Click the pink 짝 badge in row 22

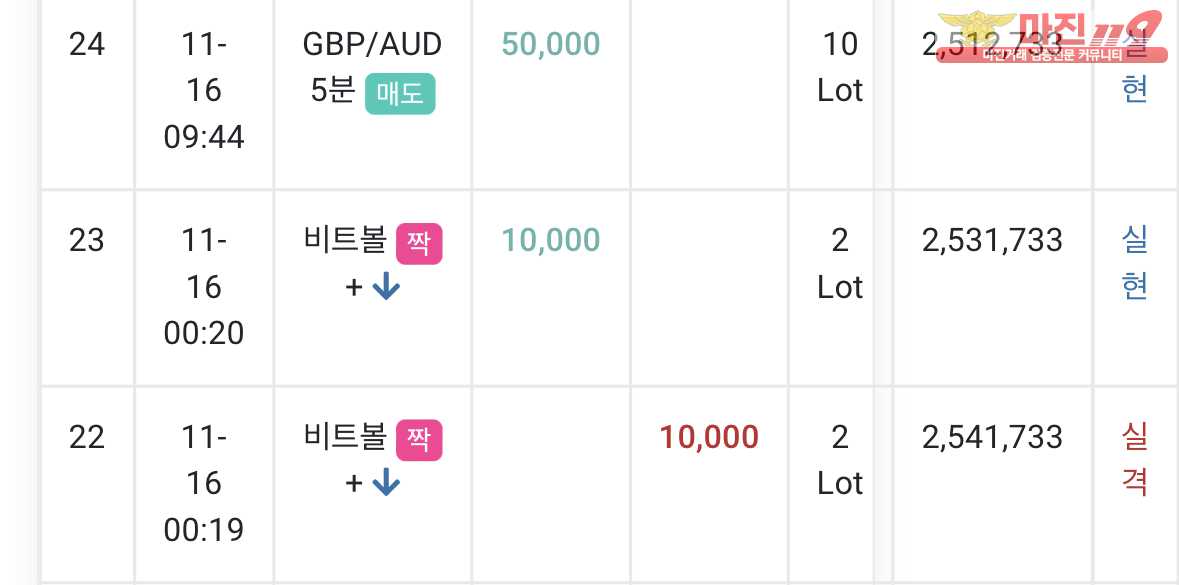coord(419,440)
